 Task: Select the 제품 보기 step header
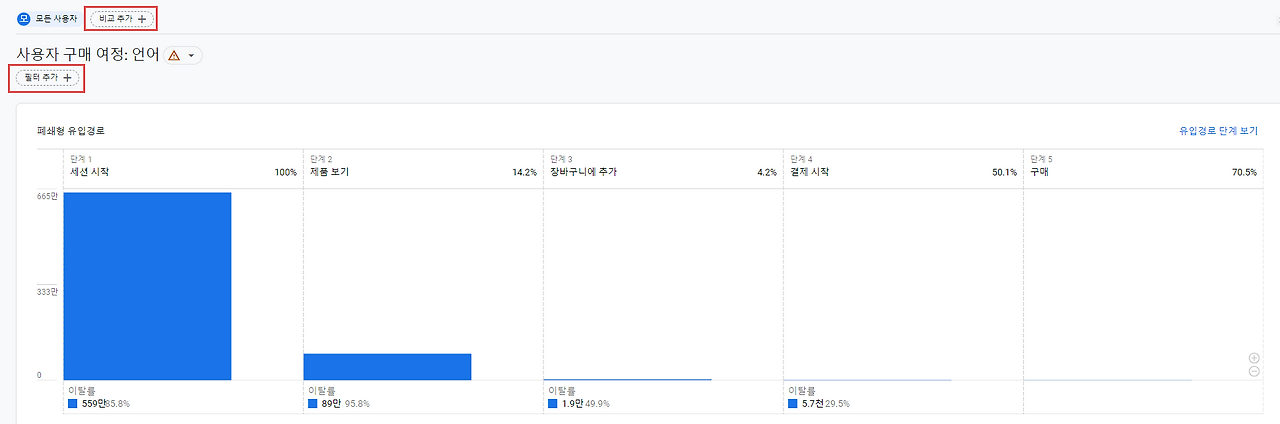pyautogui.click(x=329, y=172)
